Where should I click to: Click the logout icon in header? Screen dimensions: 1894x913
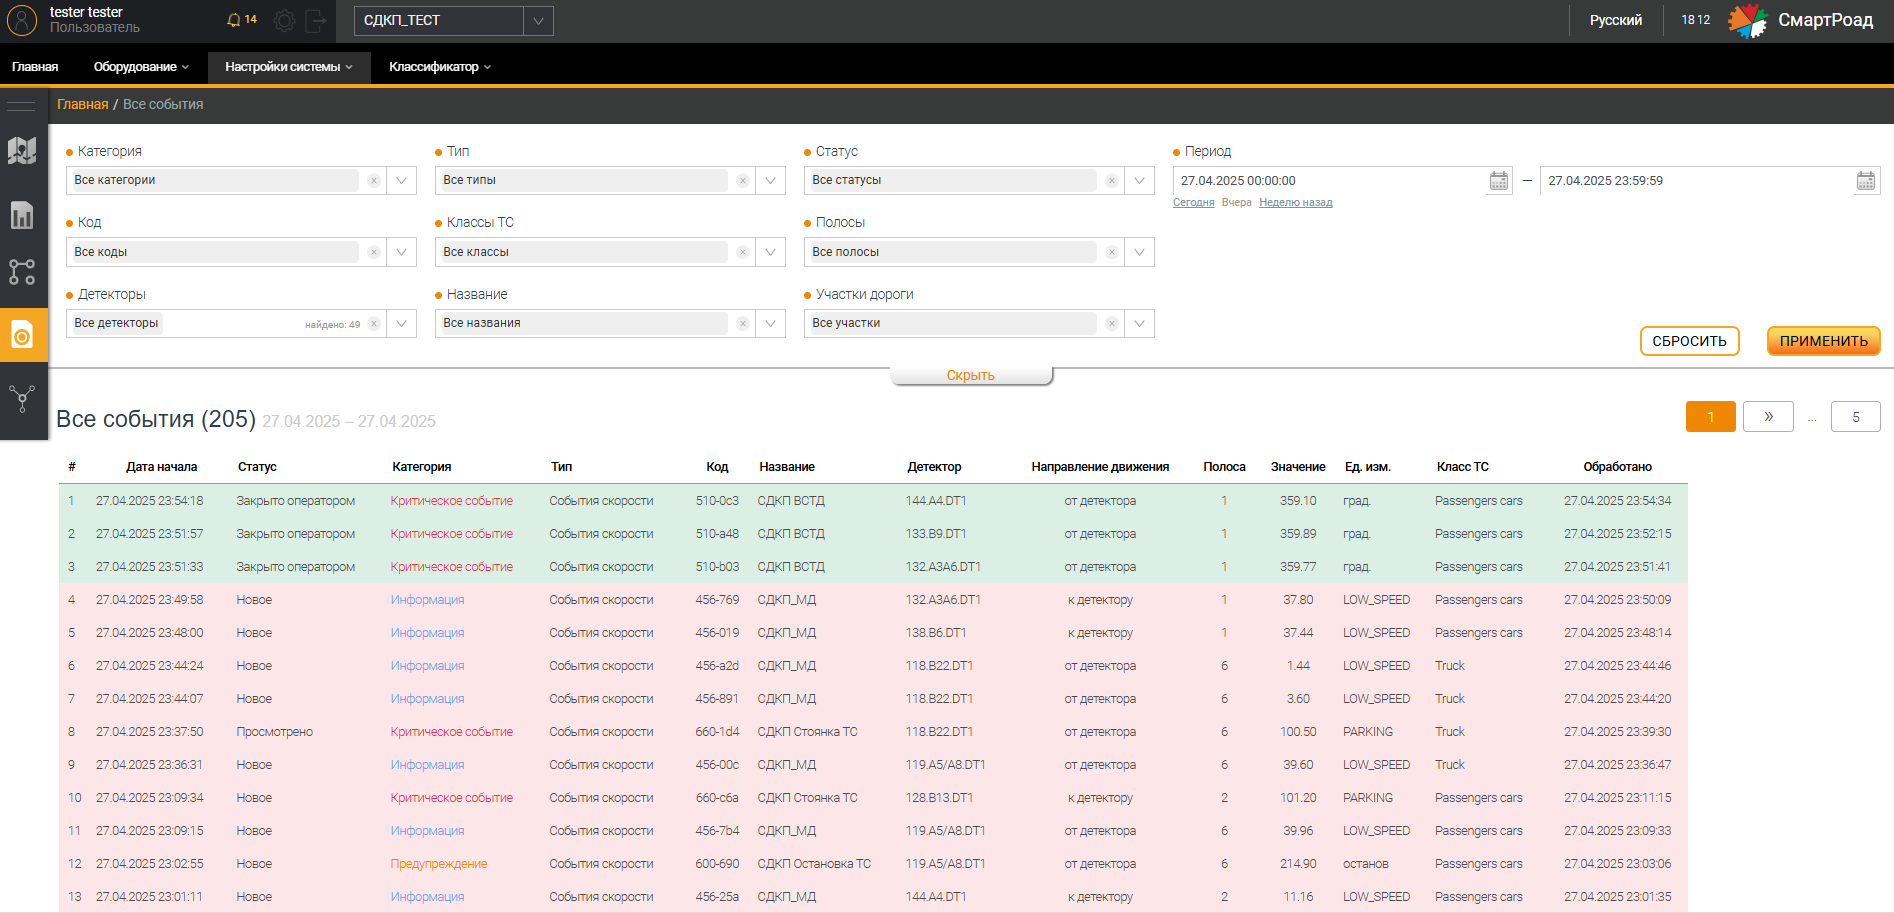coord(315,21)
